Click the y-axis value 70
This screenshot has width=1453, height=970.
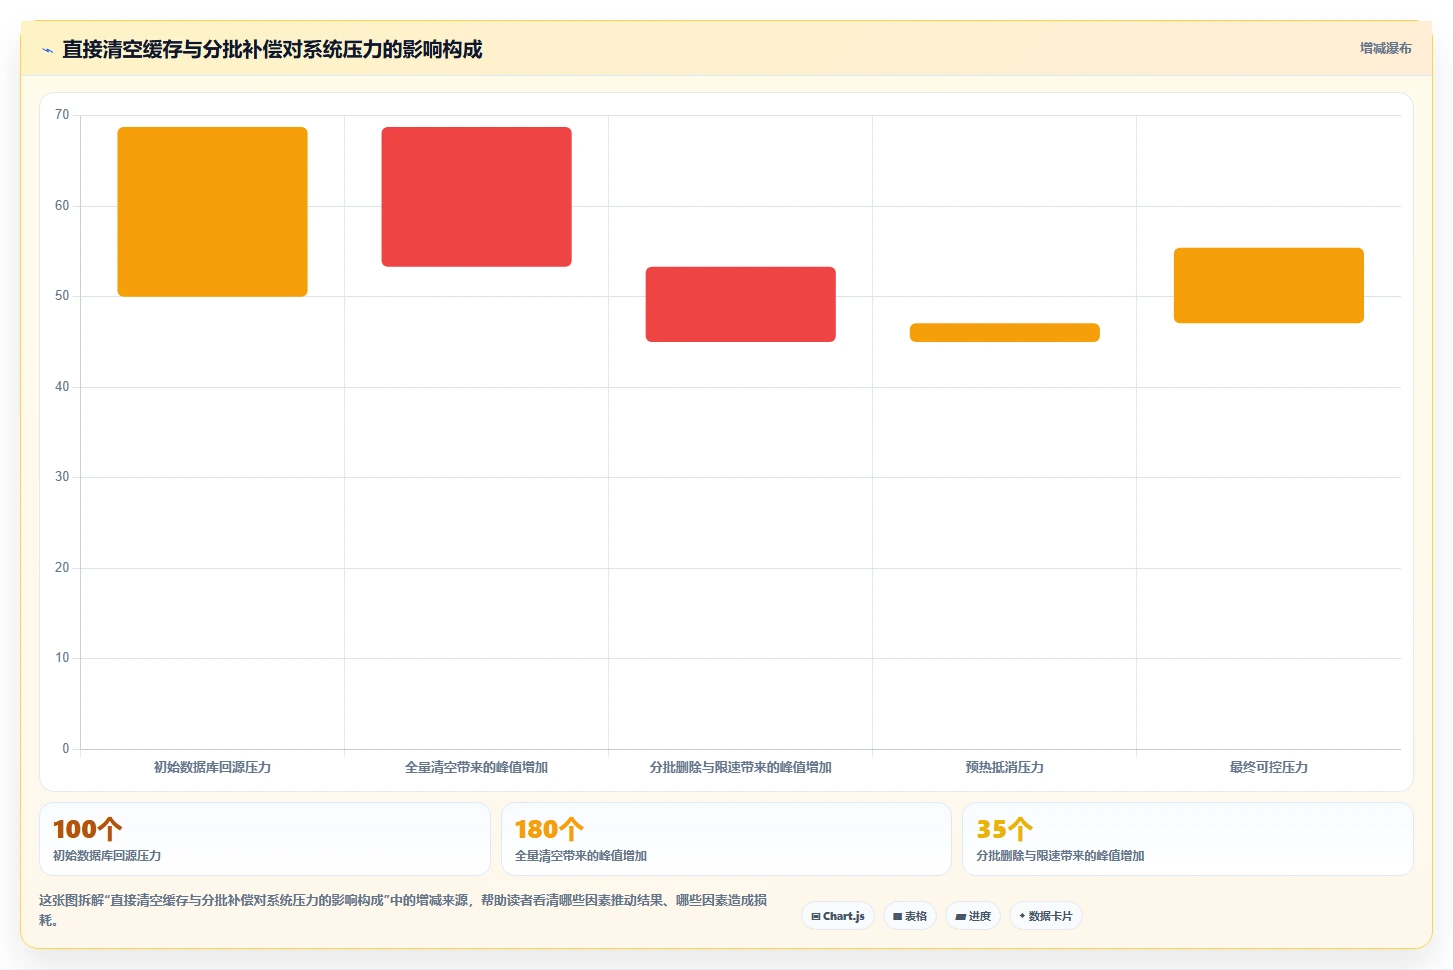(62, 115)
